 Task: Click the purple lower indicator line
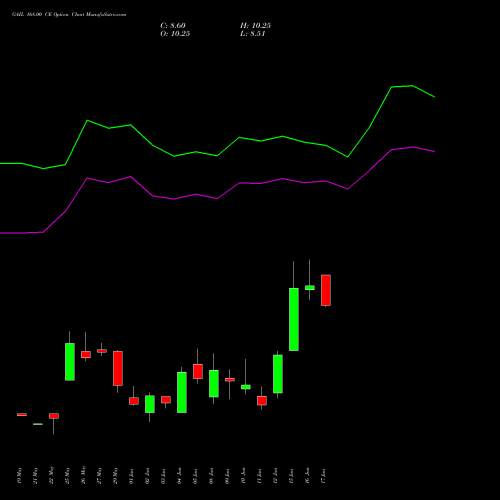(x=217, y=198)
